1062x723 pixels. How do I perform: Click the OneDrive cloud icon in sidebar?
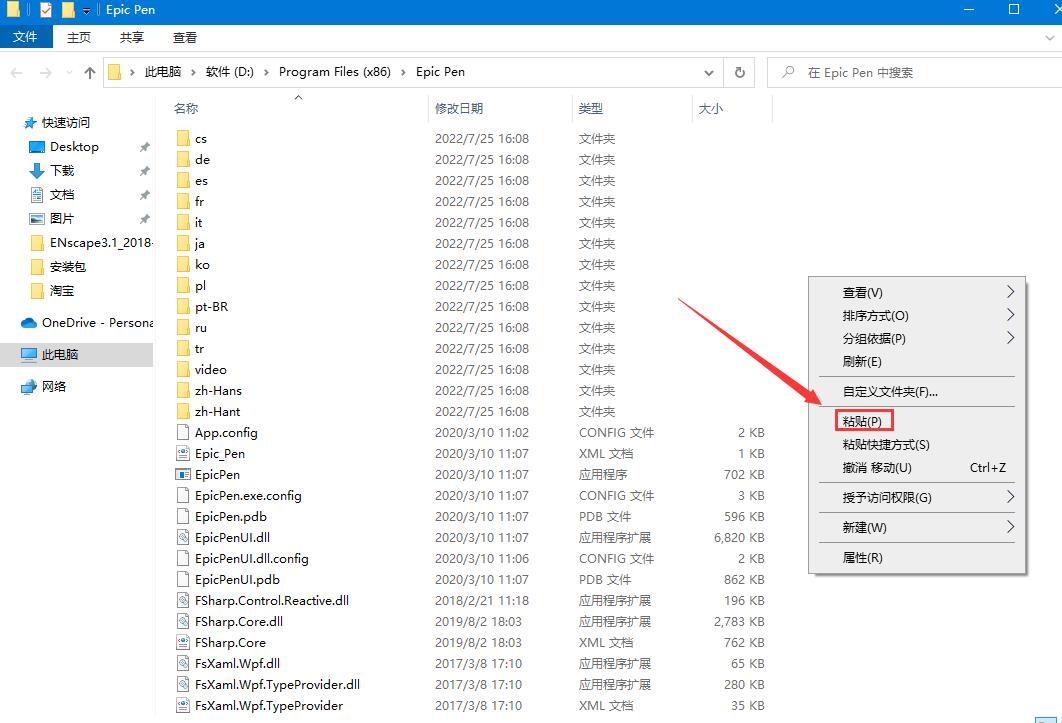click(x=29, y=323)
